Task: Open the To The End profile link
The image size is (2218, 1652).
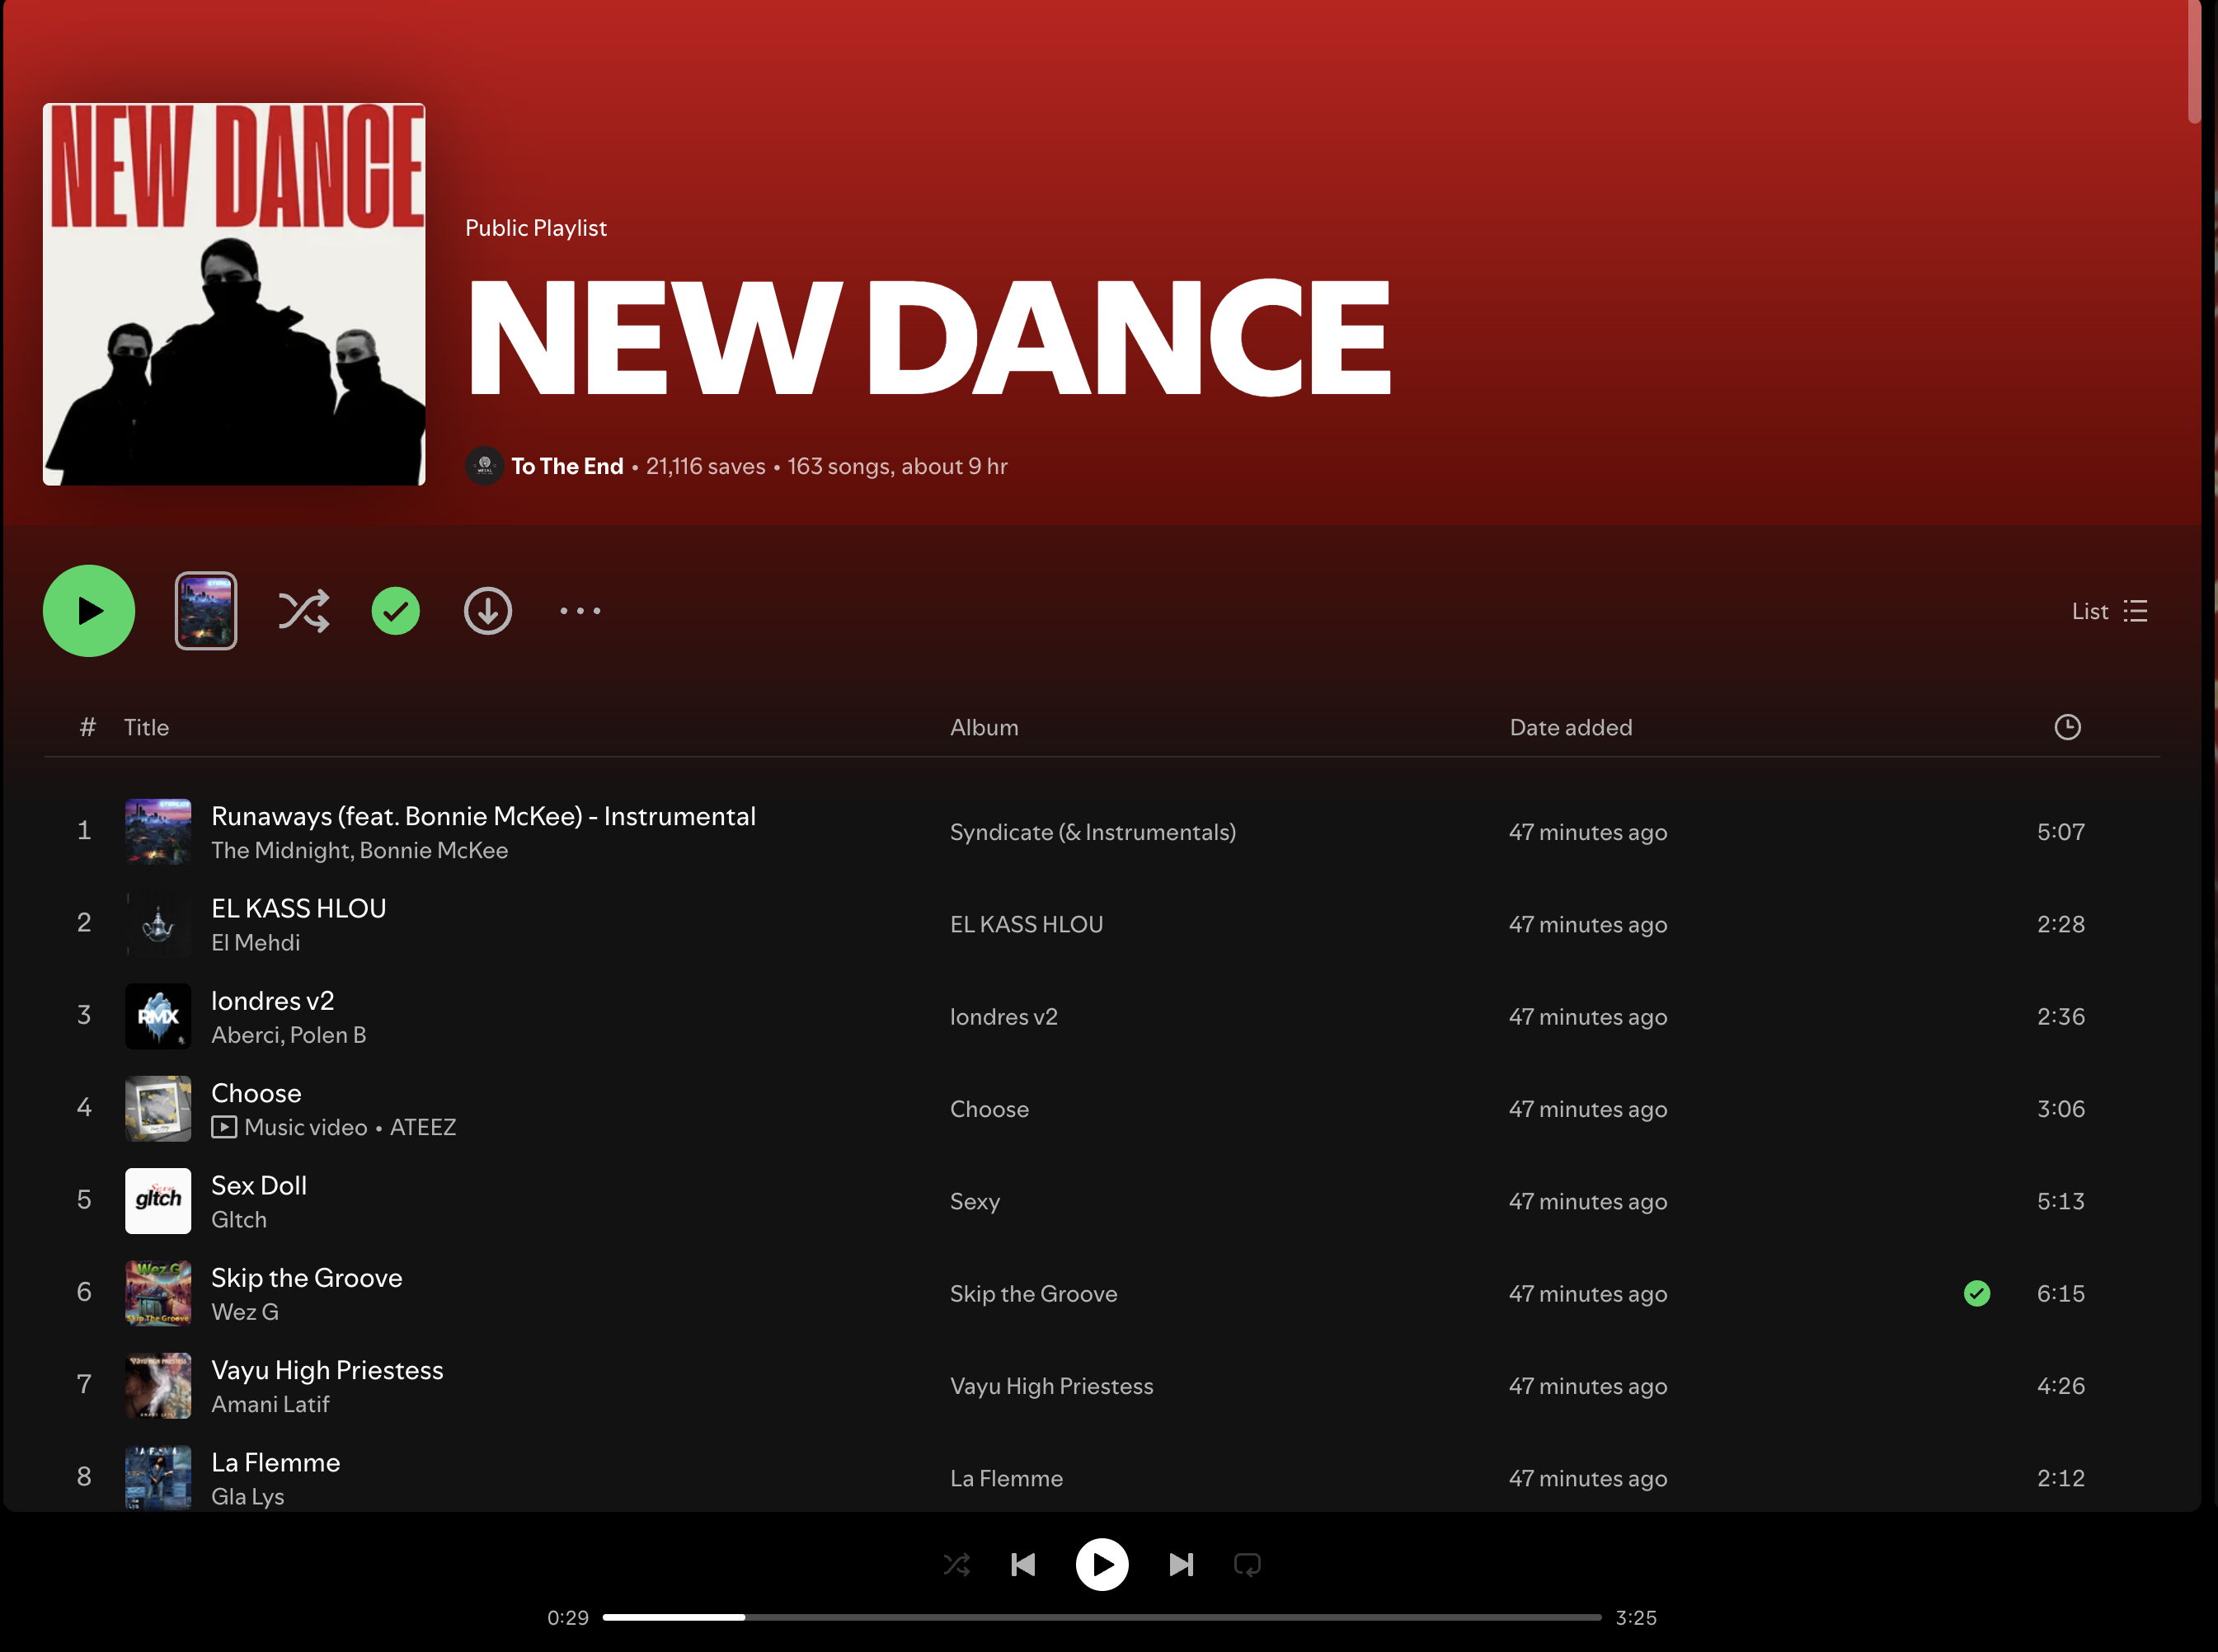Action: click(567, 466)
